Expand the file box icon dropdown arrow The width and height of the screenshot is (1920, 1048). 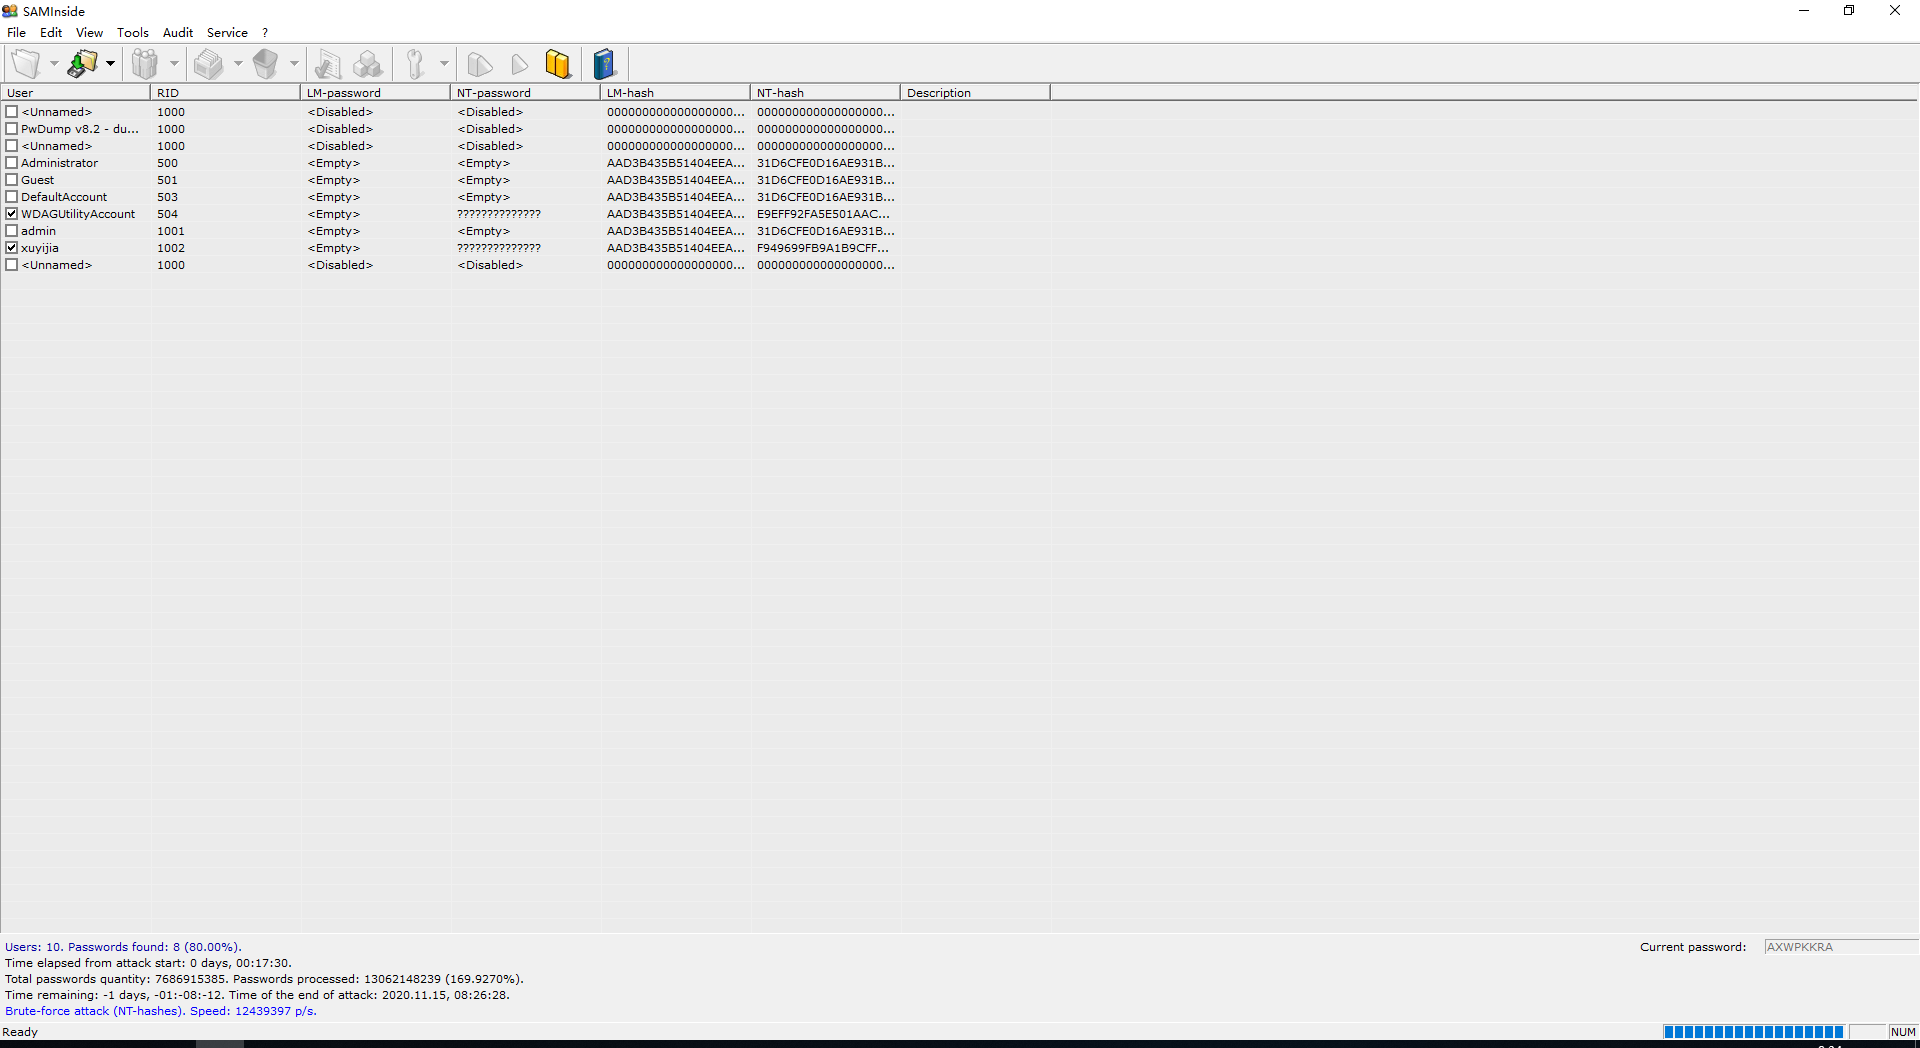point(238,64)
